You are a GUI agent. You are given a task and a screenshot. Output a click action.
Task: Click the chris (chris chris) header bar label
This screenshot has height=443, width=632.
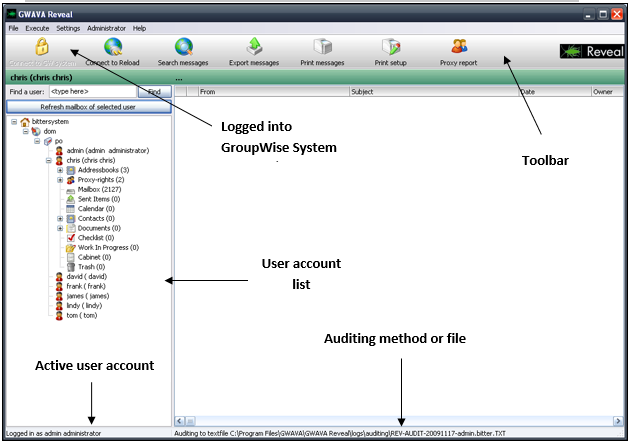tap(42, 77)
